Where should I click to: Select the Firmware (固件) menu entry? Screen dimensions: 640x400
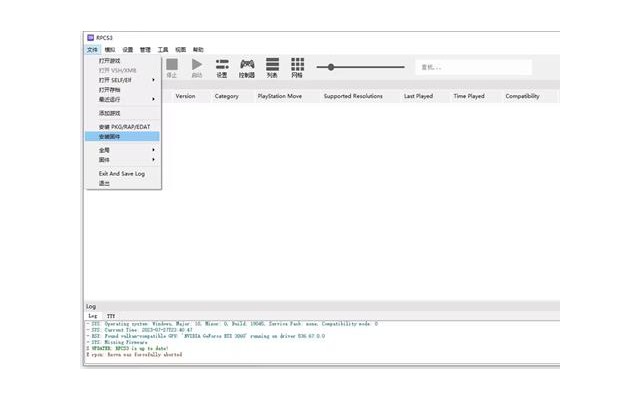(x=122, y=160)
